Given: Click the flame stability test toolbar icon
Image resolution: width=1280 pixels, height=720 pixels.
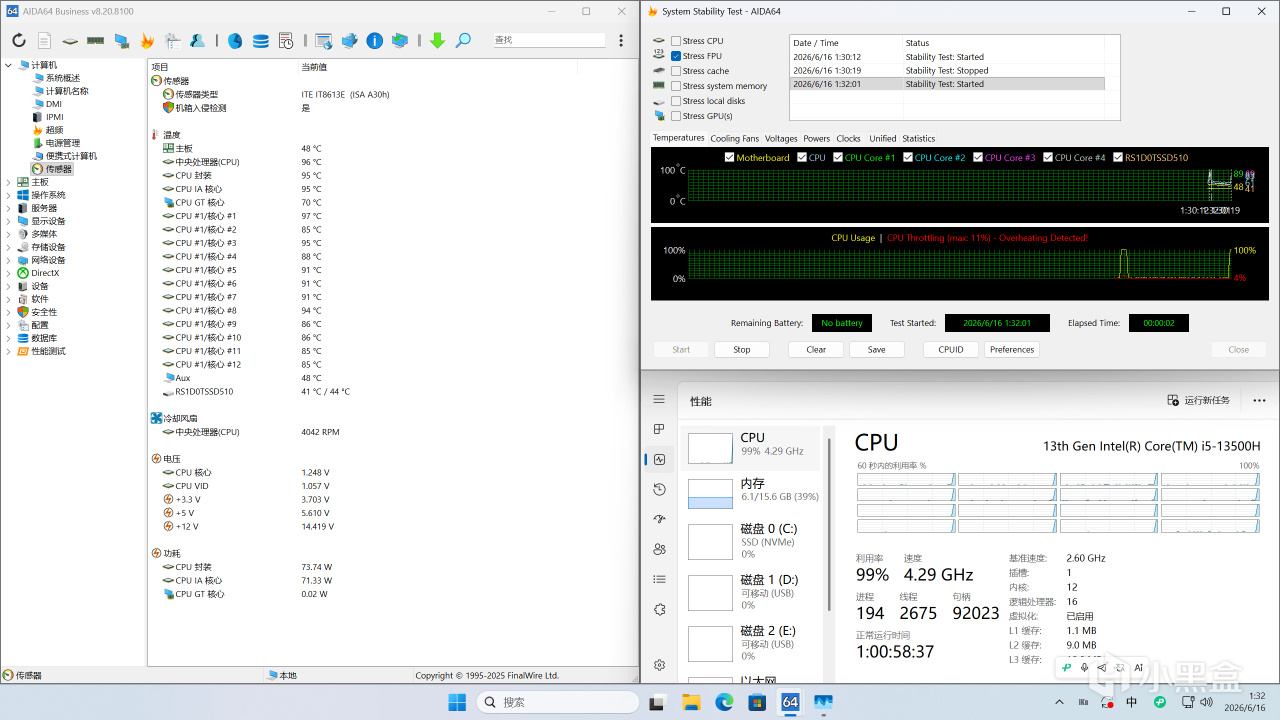Looking at the screenshot, I should click(x=147, y=41).
